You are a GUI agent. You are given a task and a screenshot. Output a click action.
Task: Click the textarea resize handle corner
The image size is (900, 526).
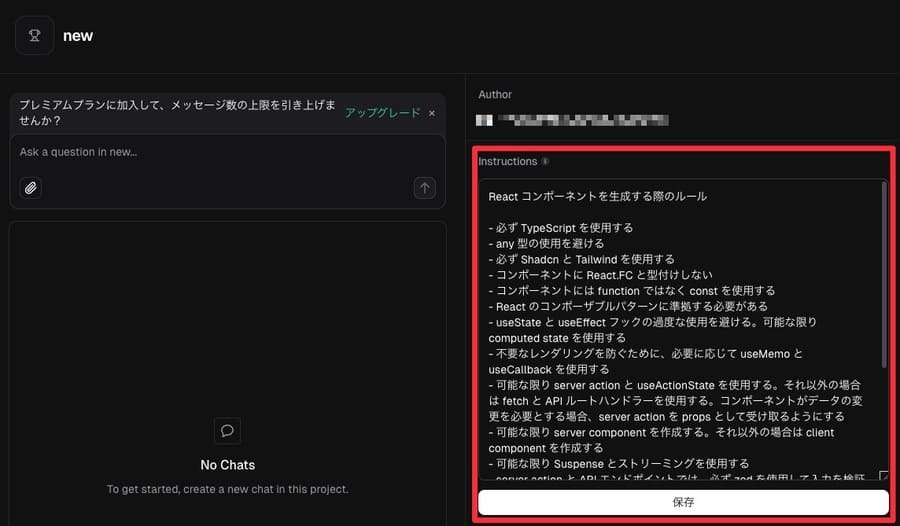click(x=884, y=475)
